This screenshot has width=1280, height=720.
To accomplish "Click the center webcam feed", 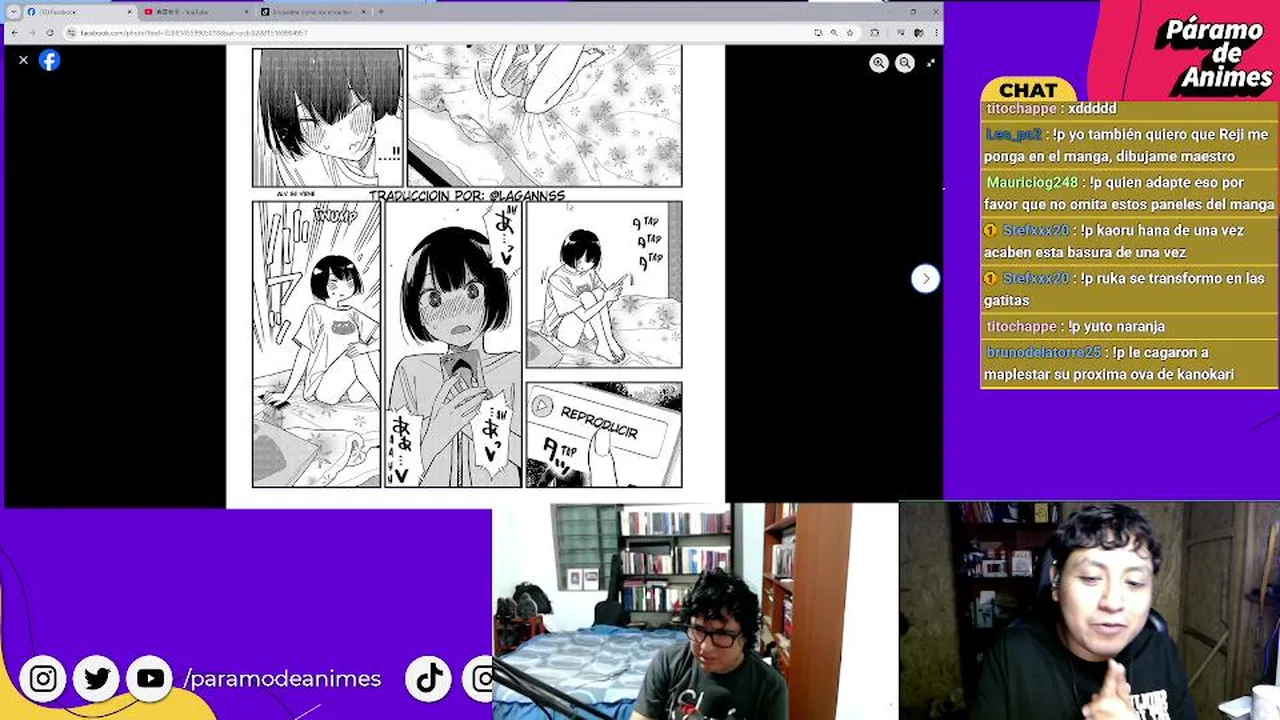I will point(695,611).
